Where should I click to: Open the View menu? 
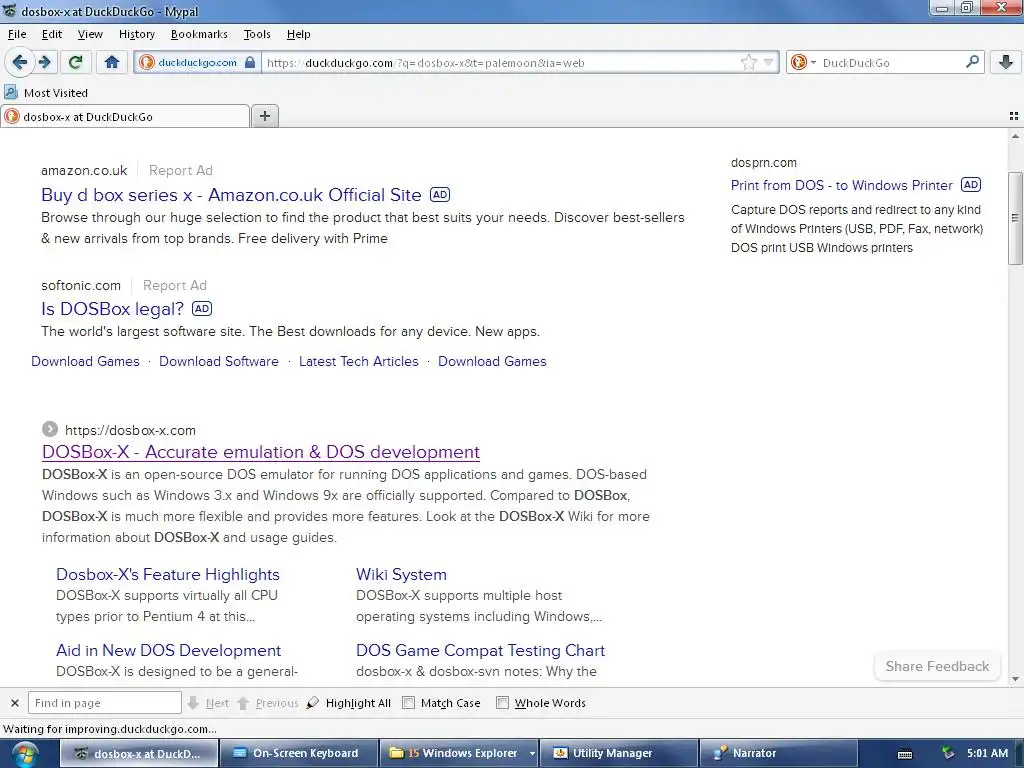click(90, 34)
